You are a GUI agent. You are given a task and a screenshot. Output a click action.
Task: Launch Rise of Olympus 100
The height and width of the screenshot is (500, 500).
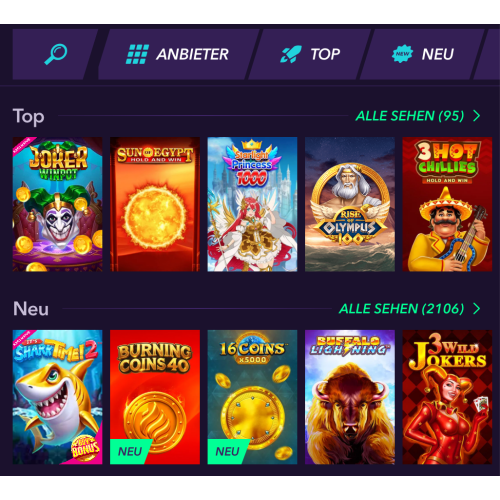(x=350, y=204)
